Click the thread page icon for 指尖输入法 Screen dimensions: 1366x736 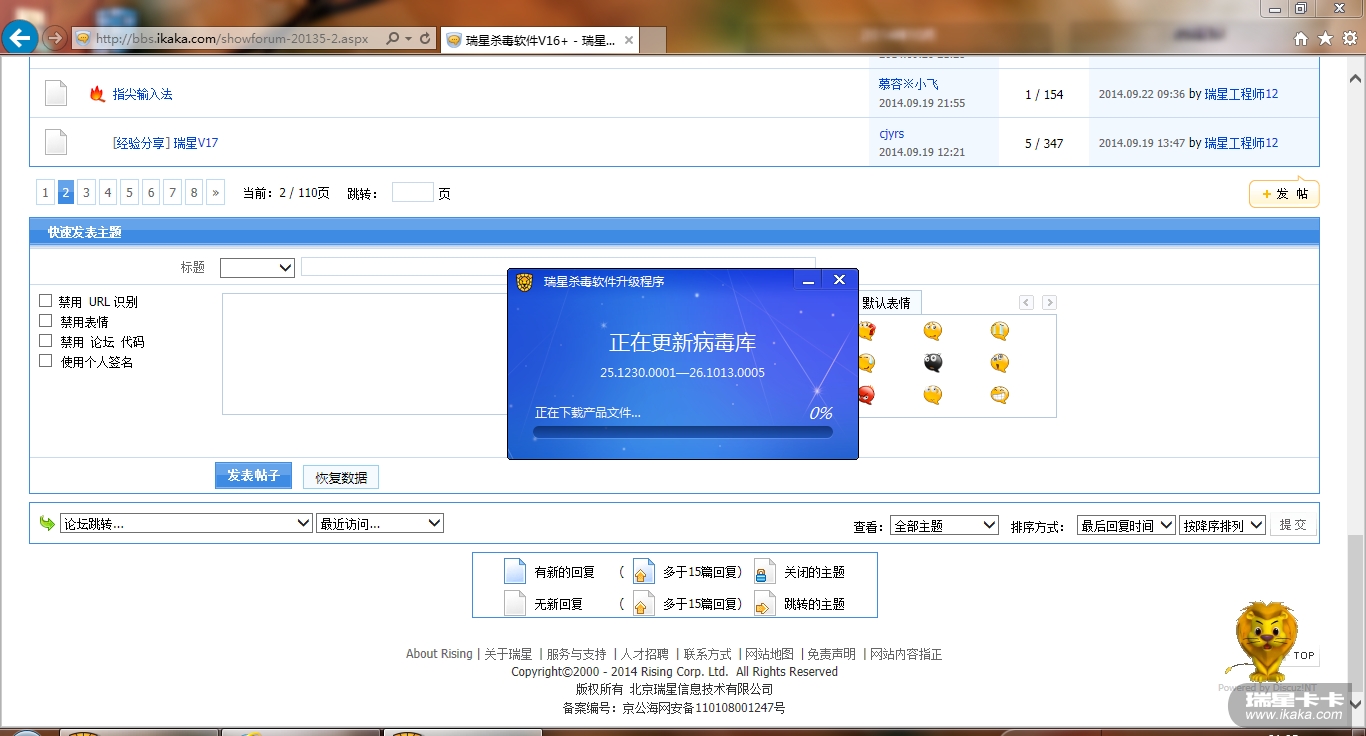[56, 94]
